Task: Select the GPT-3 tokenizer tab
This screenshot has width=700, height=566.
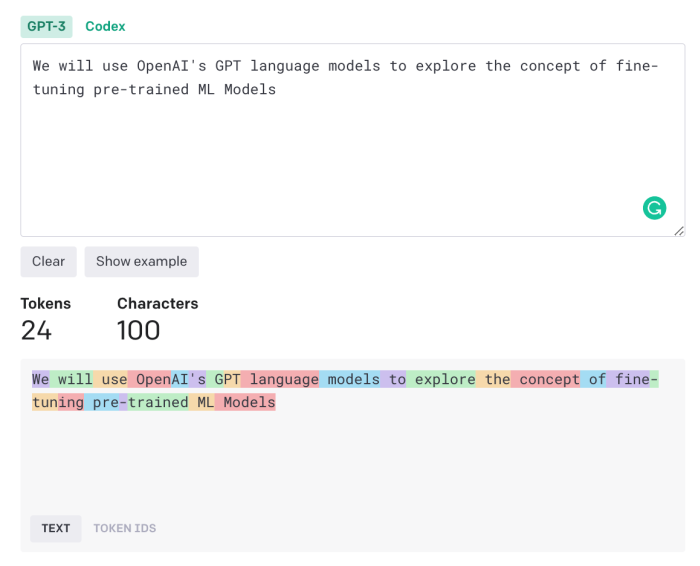Action: tap(46, 26)
